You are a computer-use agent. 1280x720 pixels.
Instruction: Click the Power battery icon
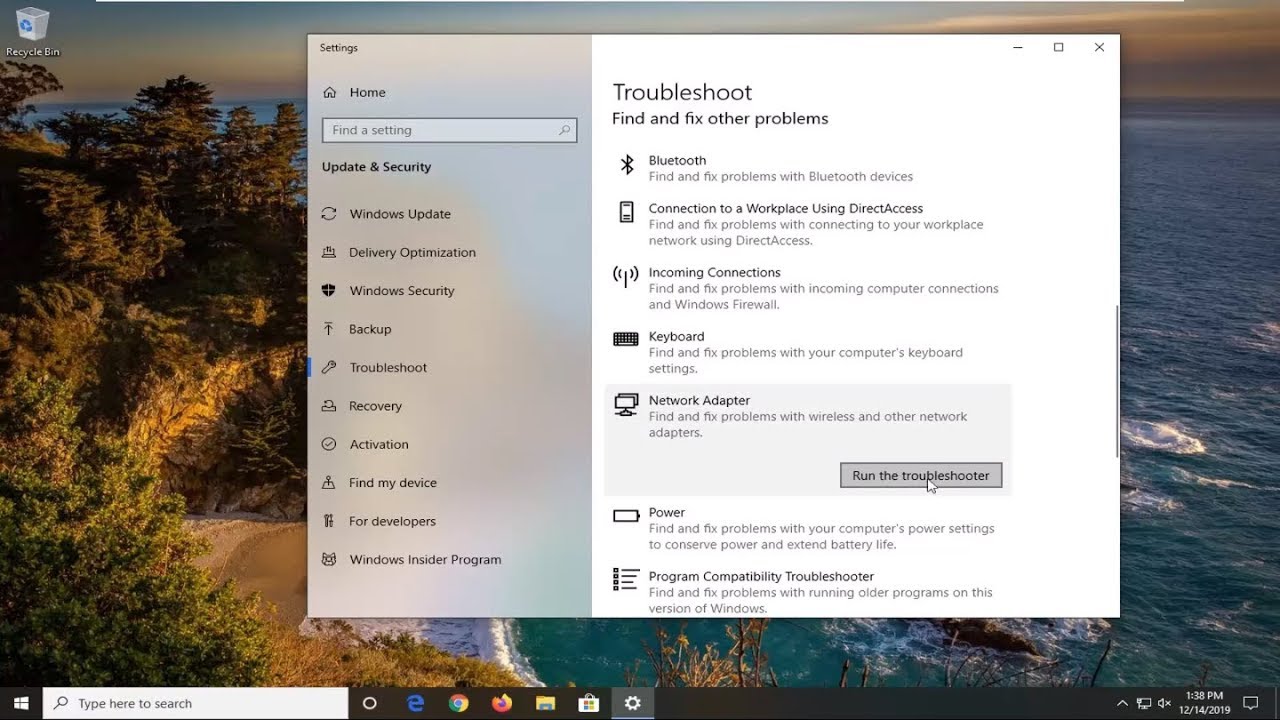coord(626,516)
